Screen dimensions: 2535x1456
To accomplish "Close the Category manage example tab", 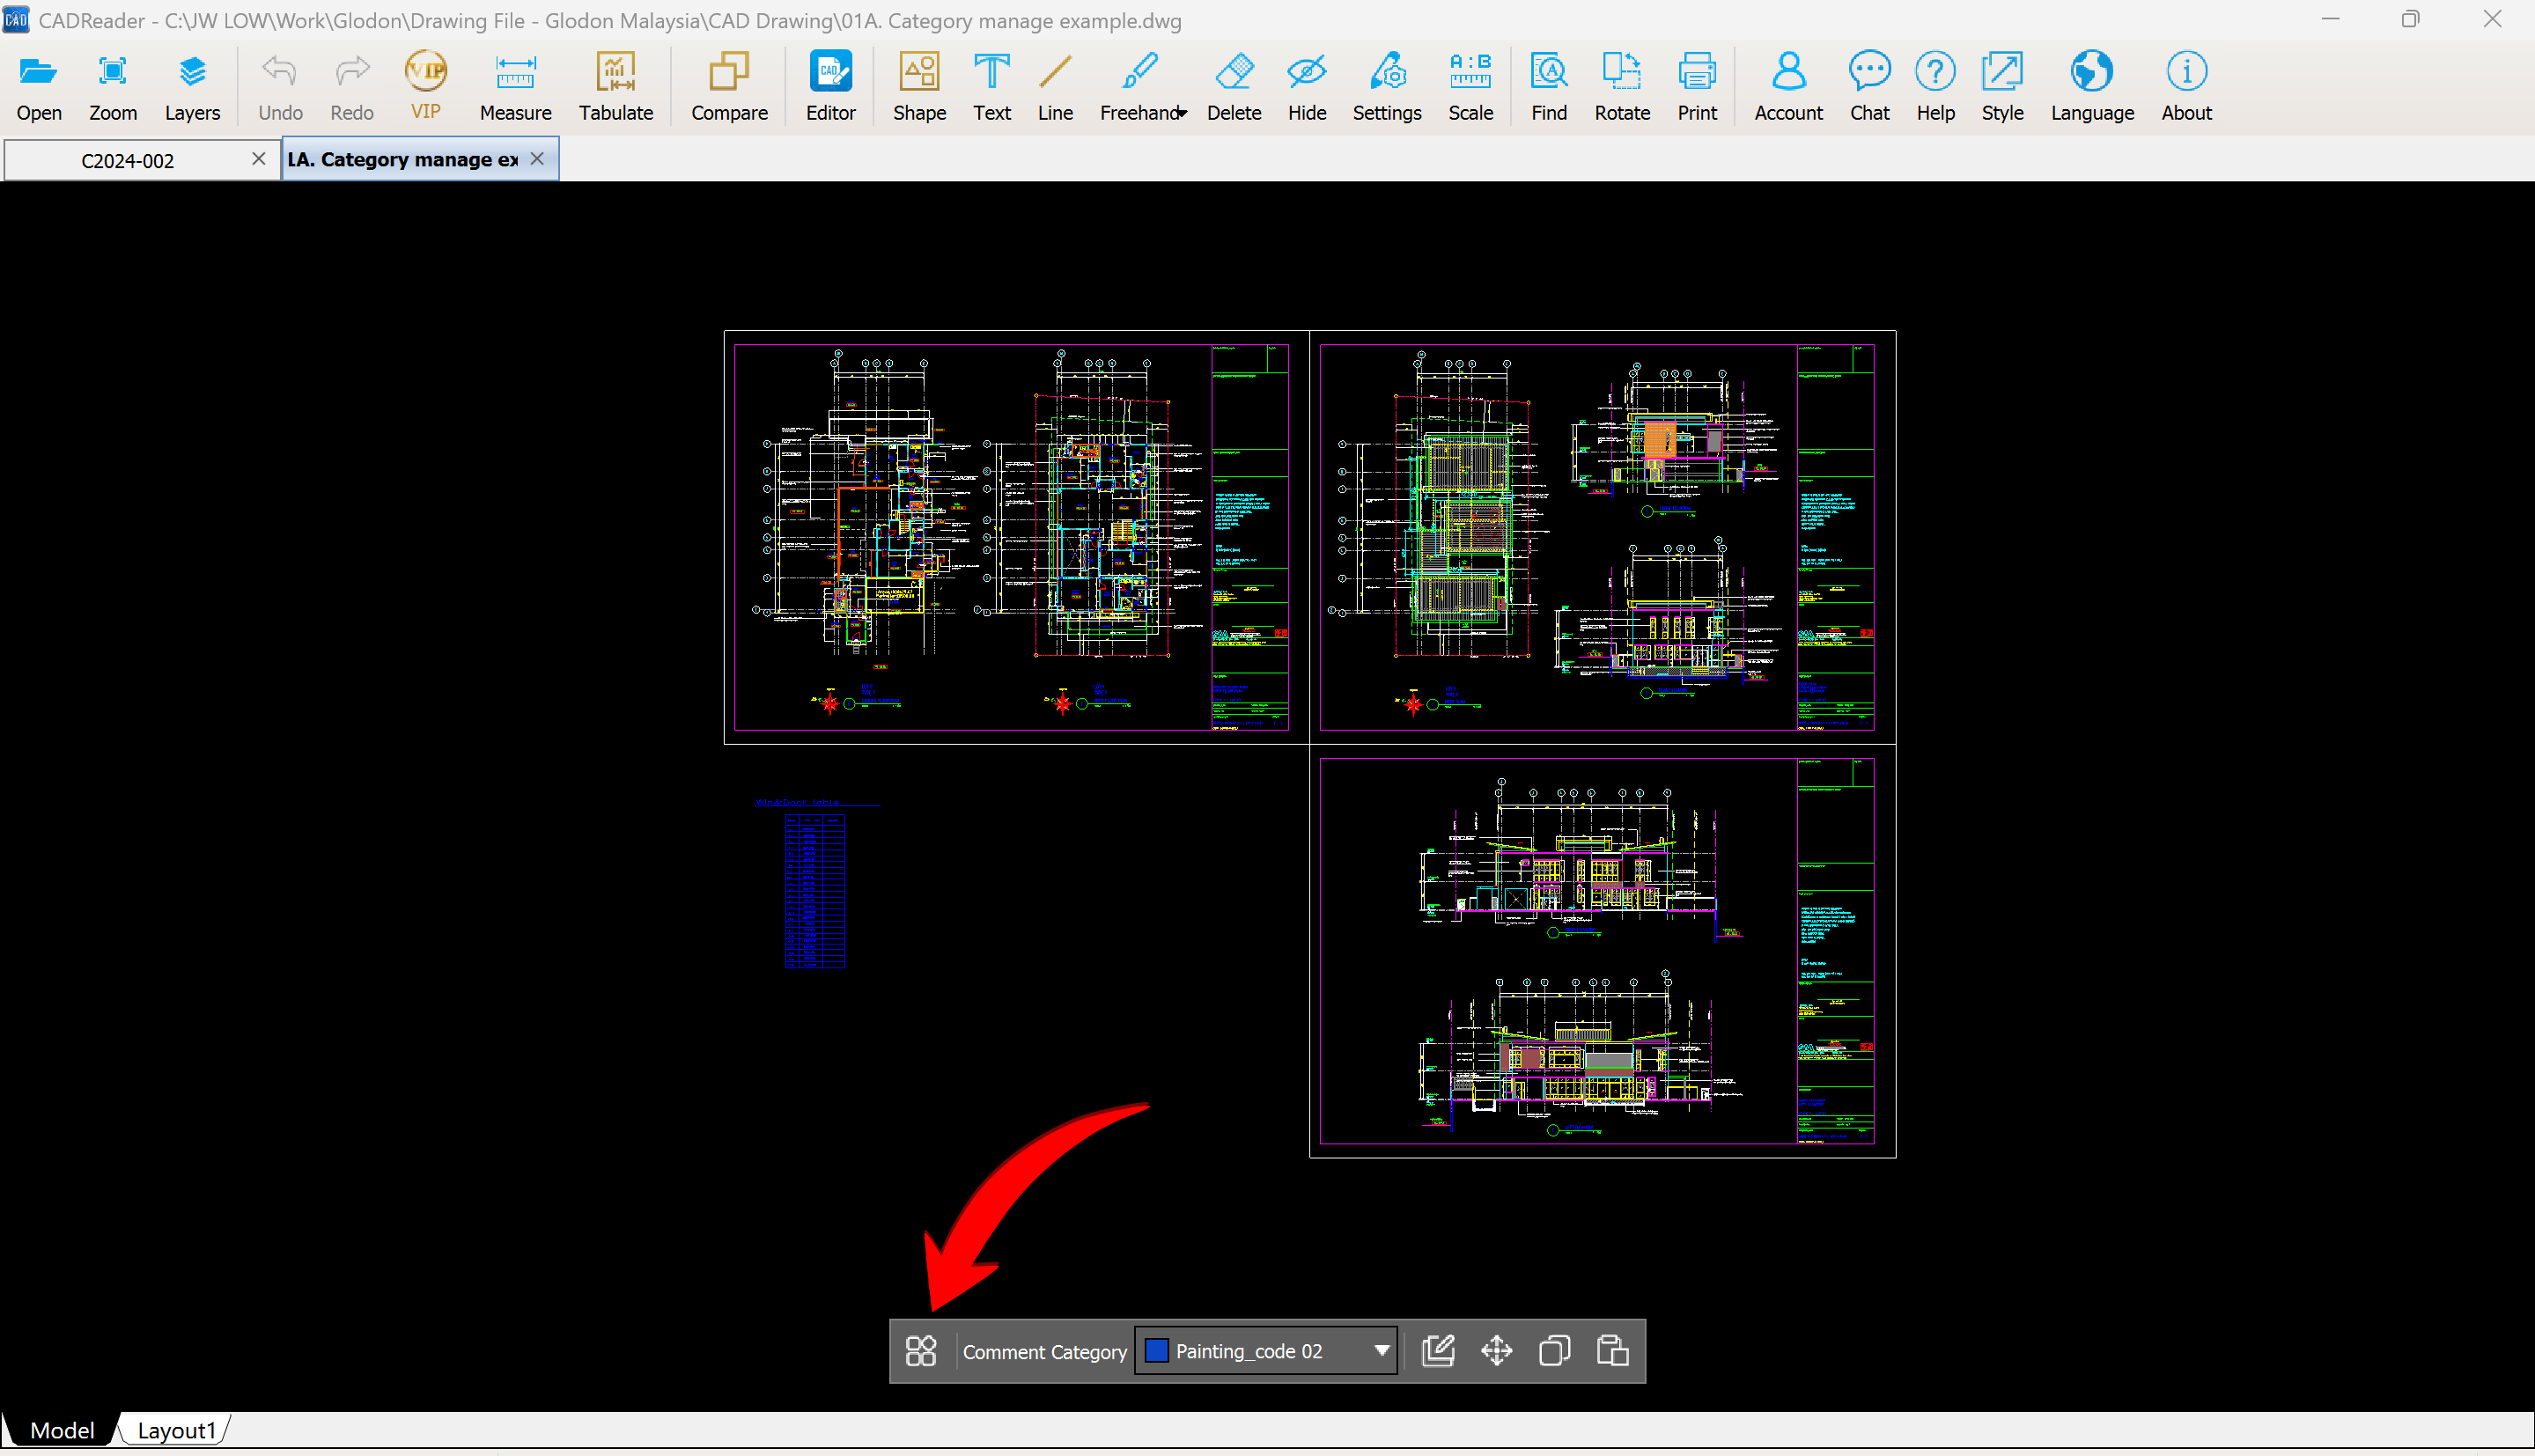I will click(537, 159).
